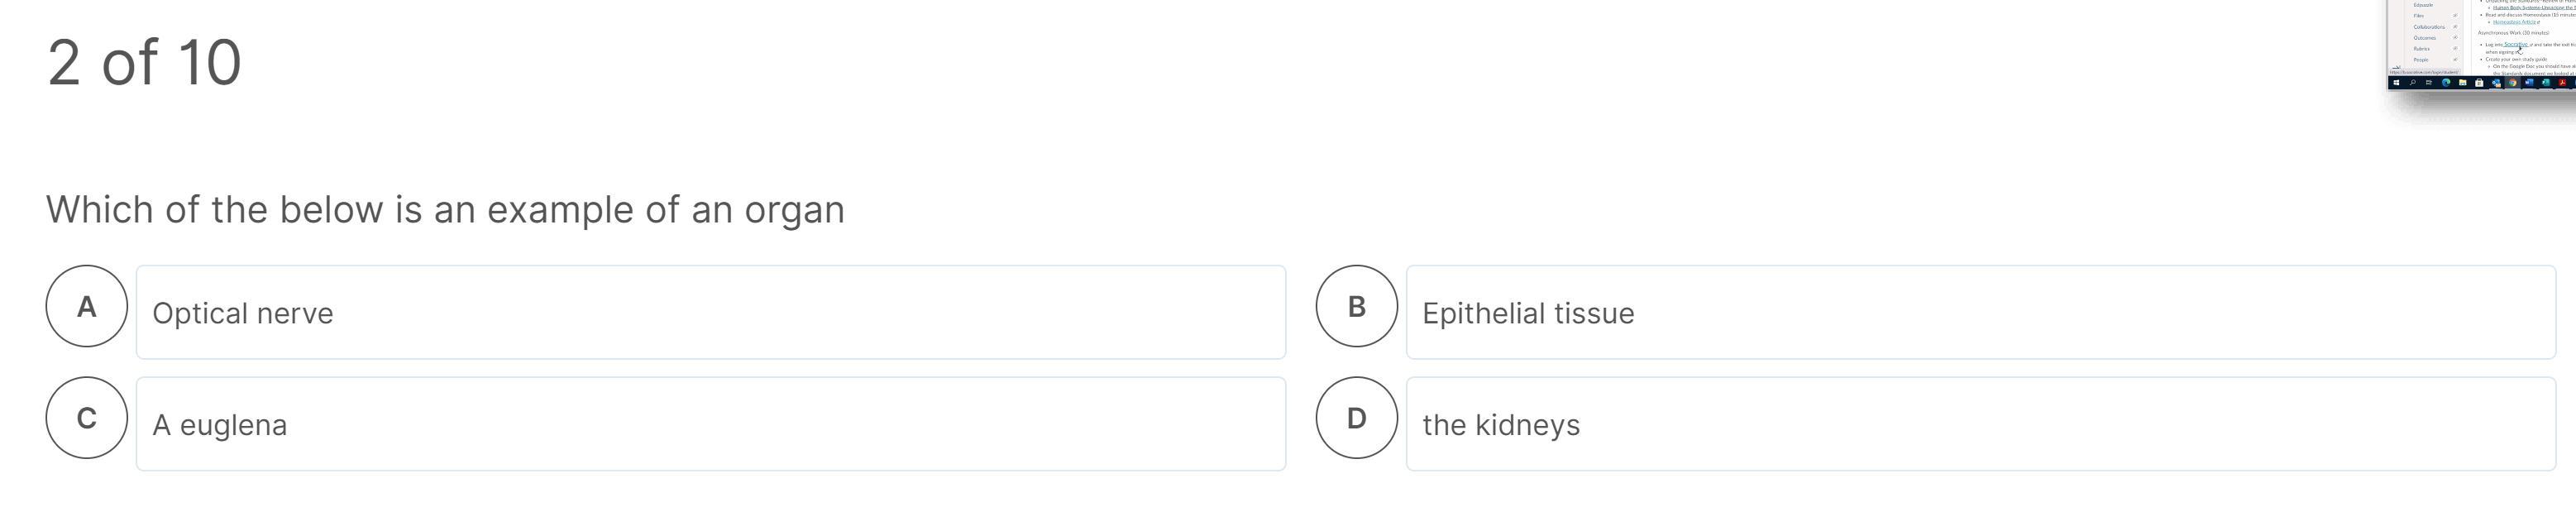The height and width of the screenshot is (531, 2576).
Task: Select answer circle A
Action: coord(86,306)
